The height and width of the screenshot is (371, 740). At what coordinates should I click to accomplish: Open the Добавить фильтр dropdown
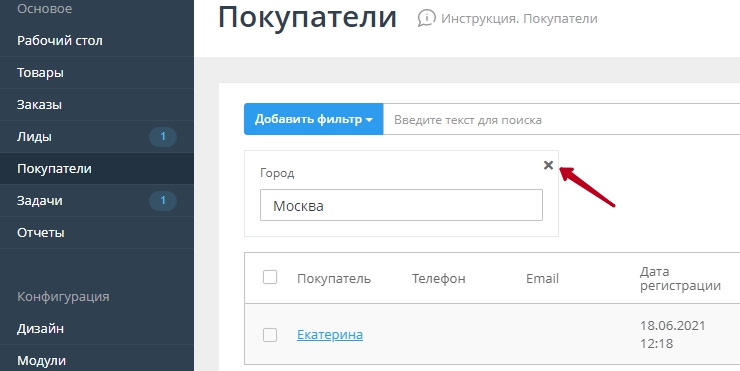click(x=313, y=119)
